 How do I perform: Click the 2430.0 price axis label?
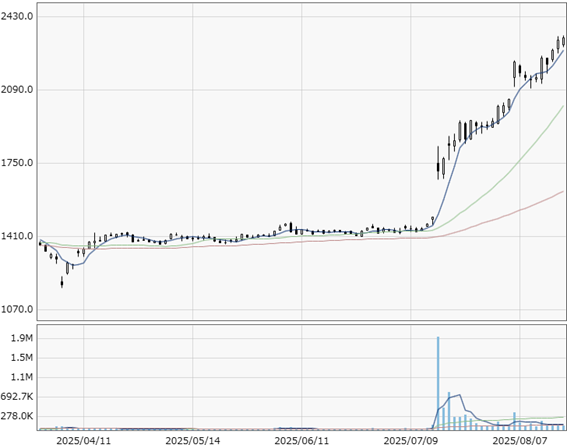pos(17,16)
